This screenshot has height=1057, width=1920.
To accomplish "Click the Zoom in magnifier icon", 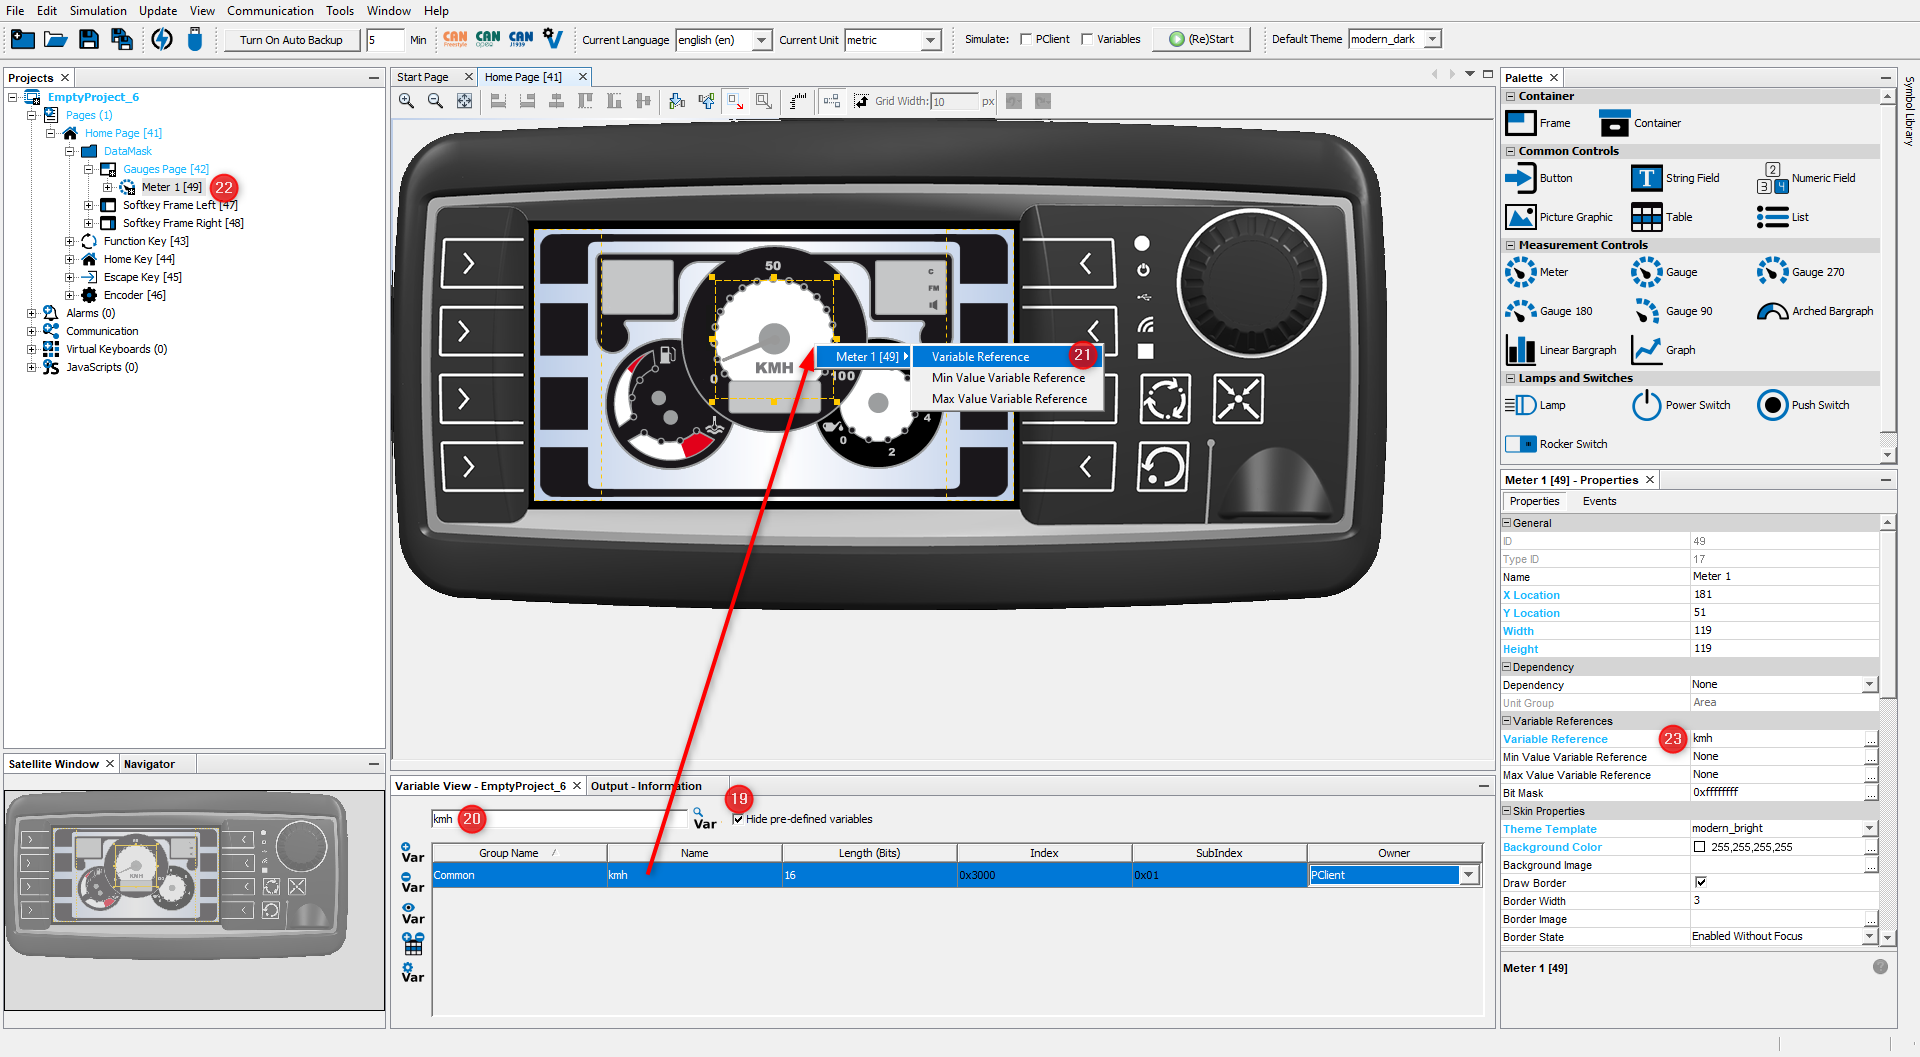I will (406, 101).
